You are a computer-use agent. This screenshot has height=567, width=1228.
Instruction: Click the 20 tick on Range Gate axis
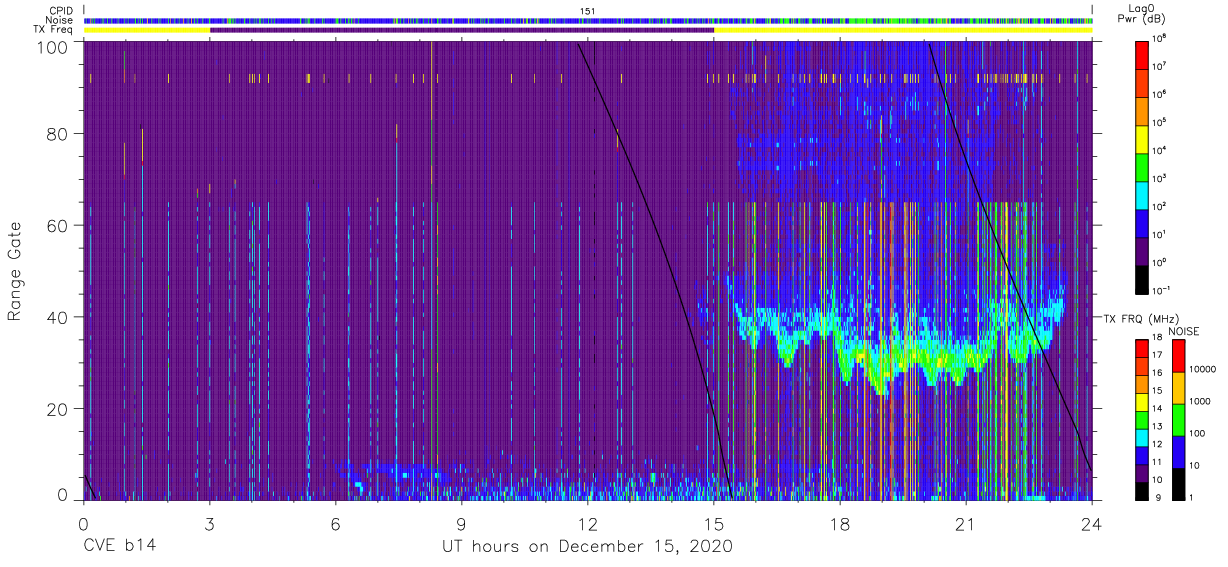[x=57, y=409]
